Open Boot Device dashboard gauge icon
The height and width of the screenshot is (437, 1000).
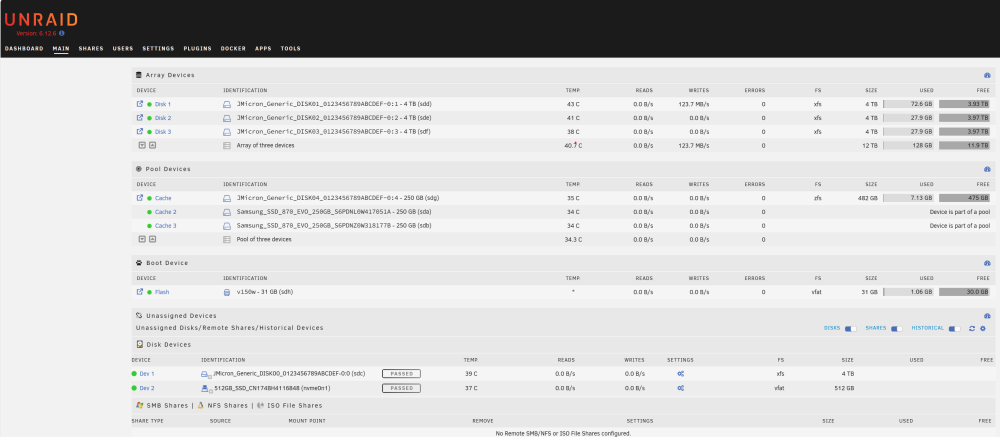[x=987, y=263]
